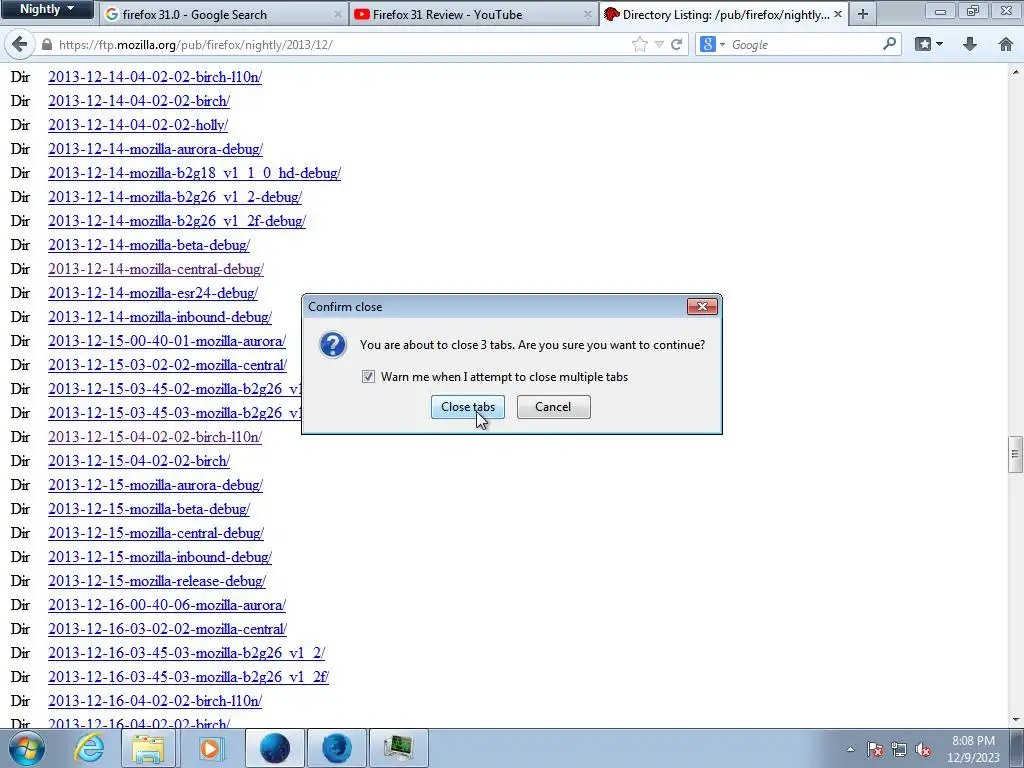Launch Internet Explorer from the taskbar
The height and width of the screenshot is (768, 1024).
pos(89,748)
